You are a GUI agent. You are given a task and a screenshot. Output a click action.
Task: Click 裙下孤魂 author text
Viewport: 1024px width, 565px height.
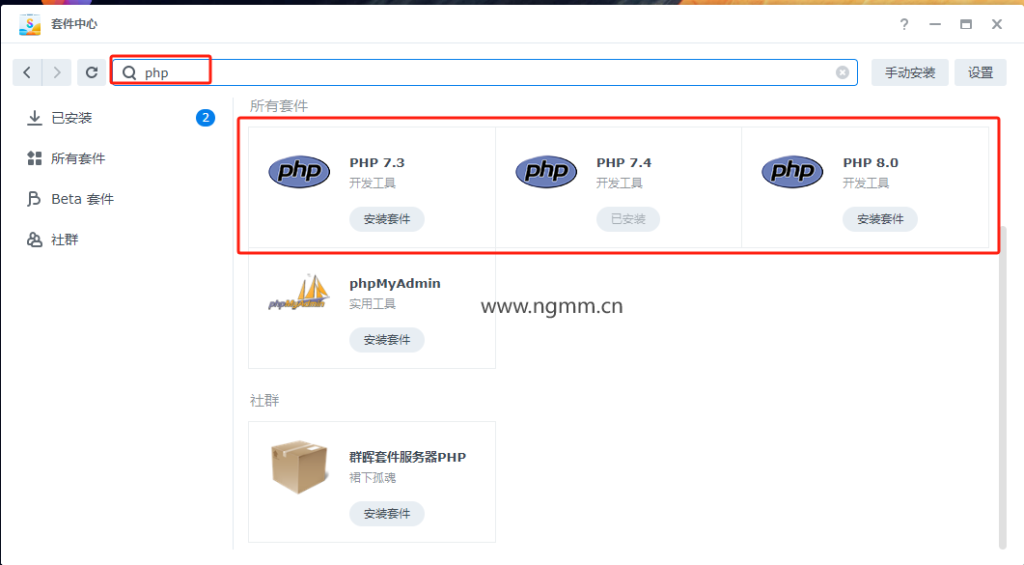pyautogui.click(x=372, y=477)
